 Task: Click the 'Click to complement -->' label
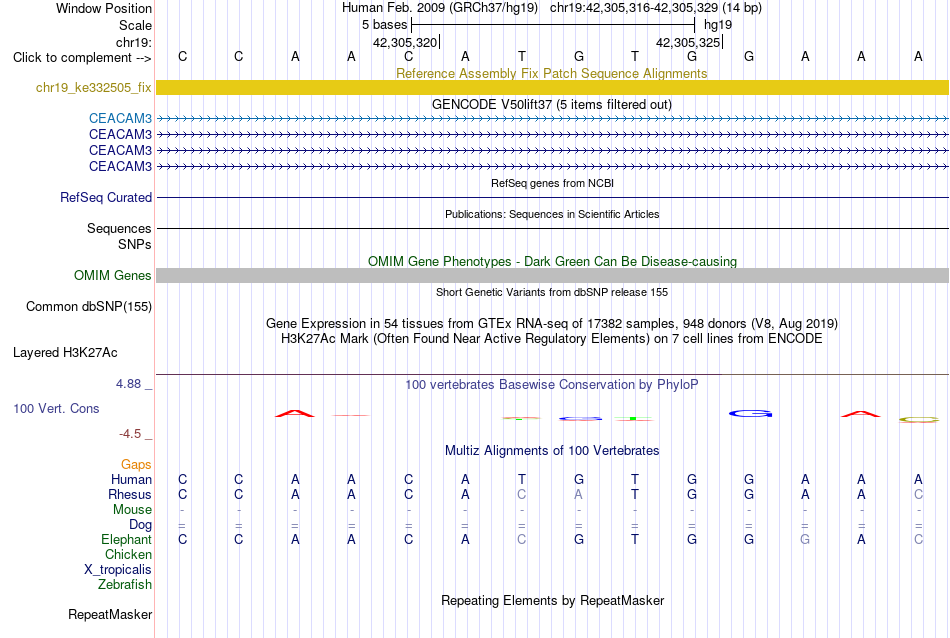click(82, 58)
